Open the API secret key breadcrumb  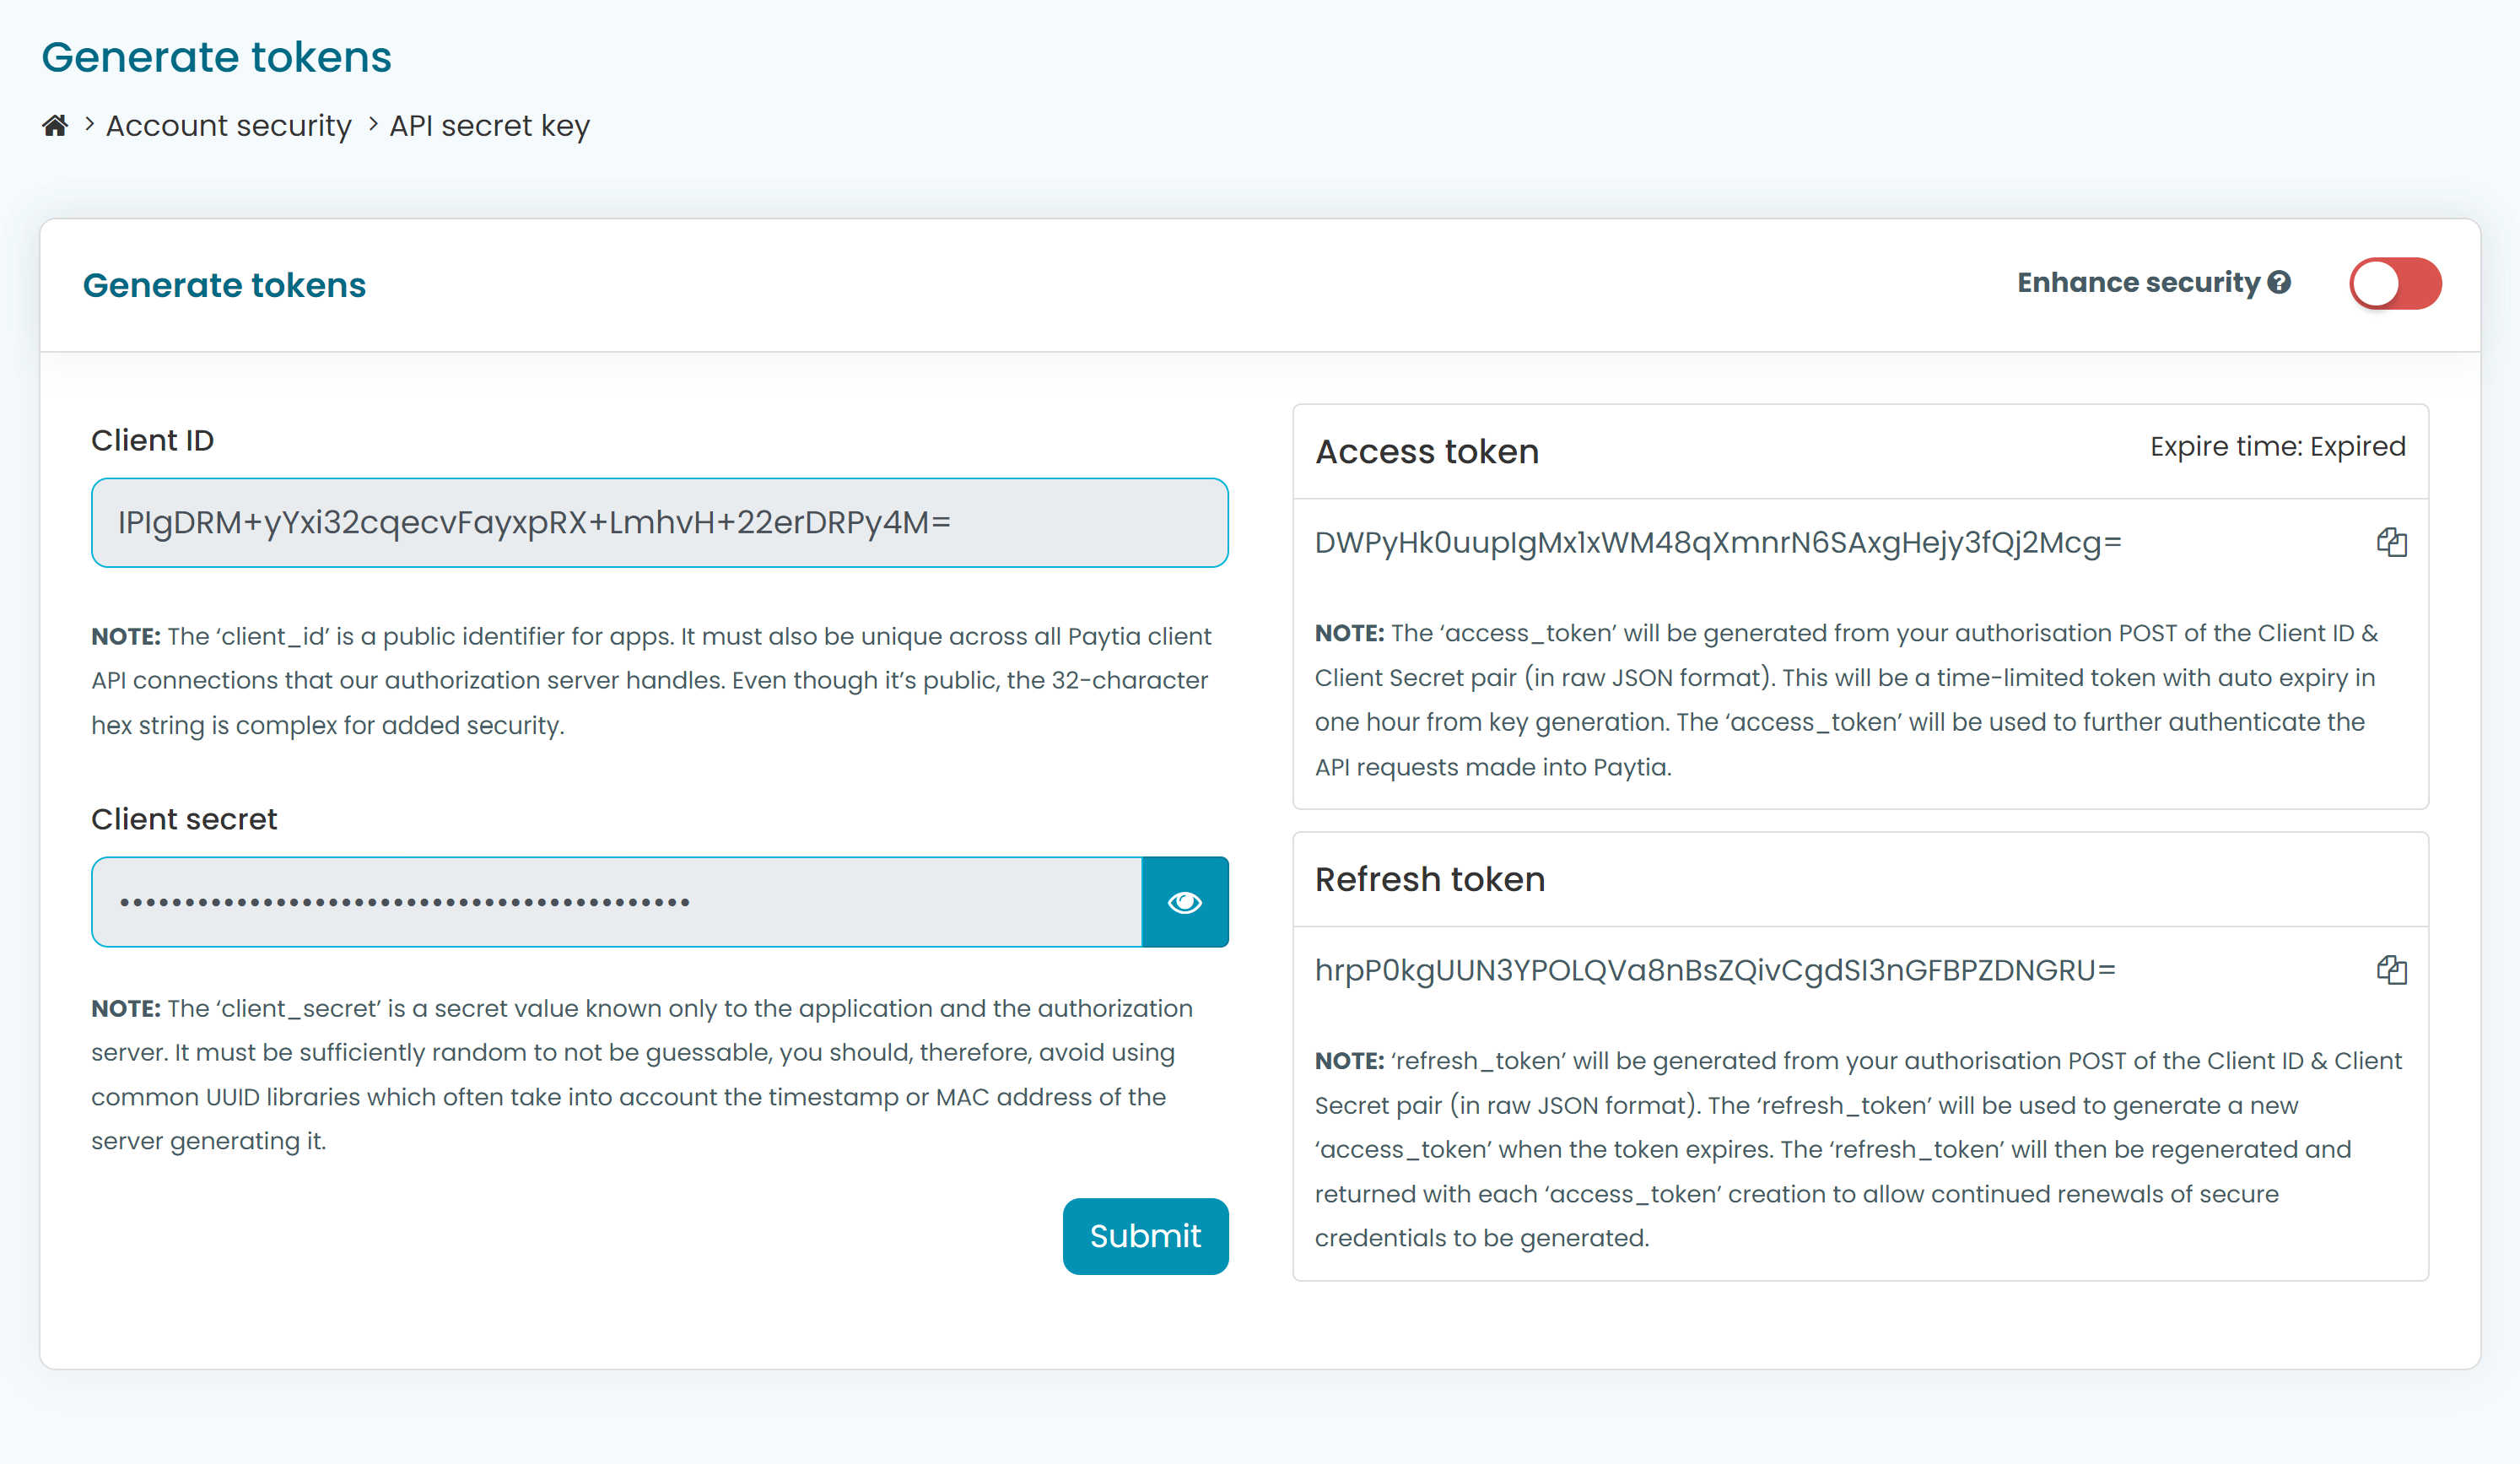[x=490, y=126]
